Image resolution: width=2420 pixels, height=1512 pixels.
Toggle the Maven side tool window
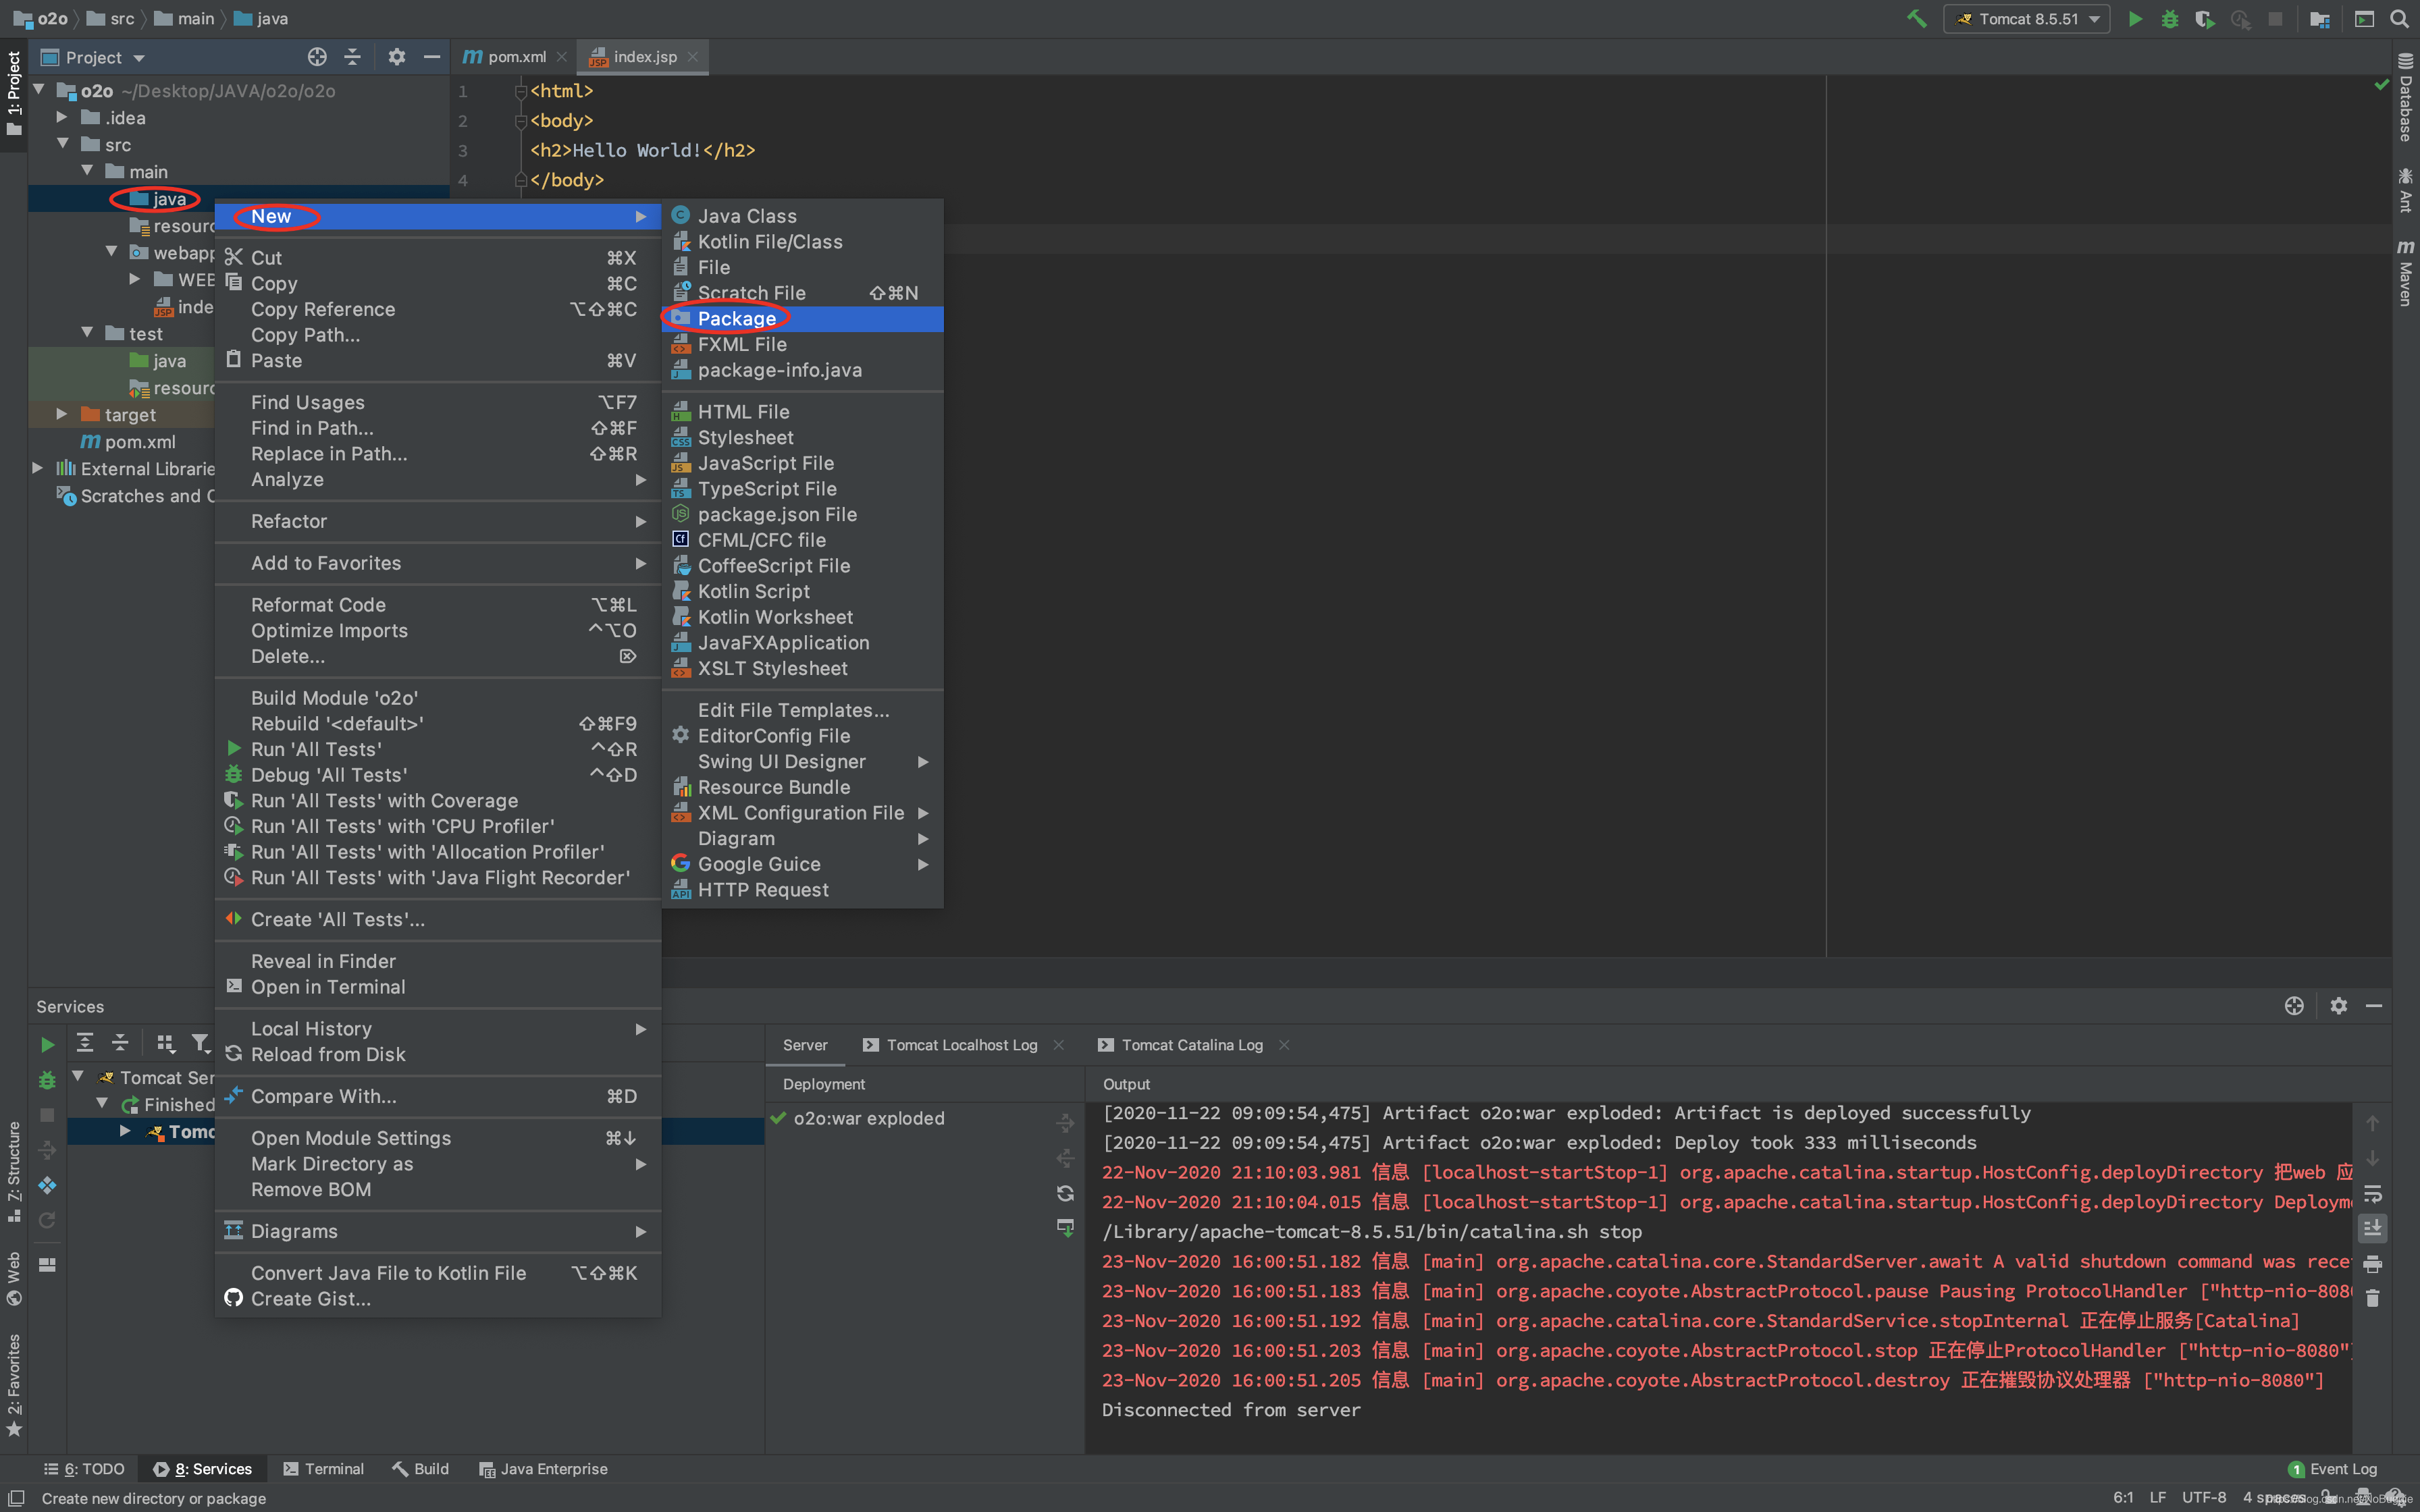tap(2405, 272)
